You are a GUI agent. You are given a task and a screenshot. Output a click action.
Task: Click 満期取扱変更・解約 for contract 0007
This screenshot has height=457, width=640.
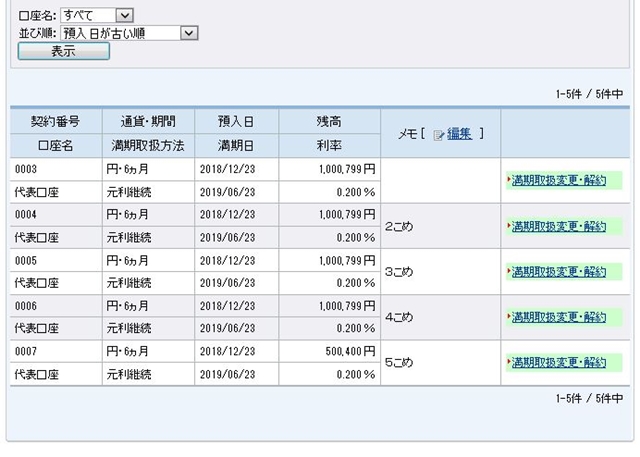(x=559, y=362)
